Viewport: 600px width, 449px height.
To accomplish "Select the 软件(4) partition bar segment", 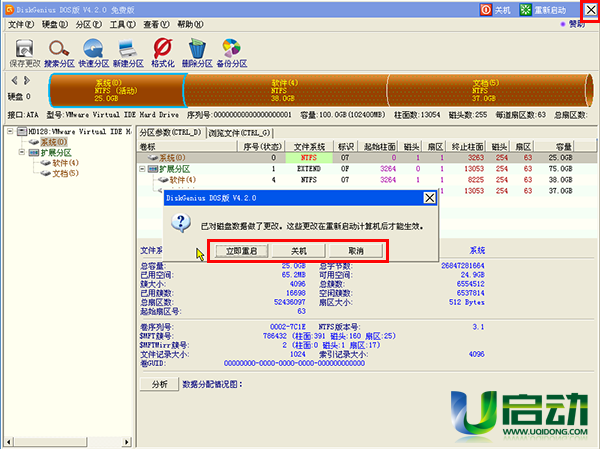I will point(285,90).
